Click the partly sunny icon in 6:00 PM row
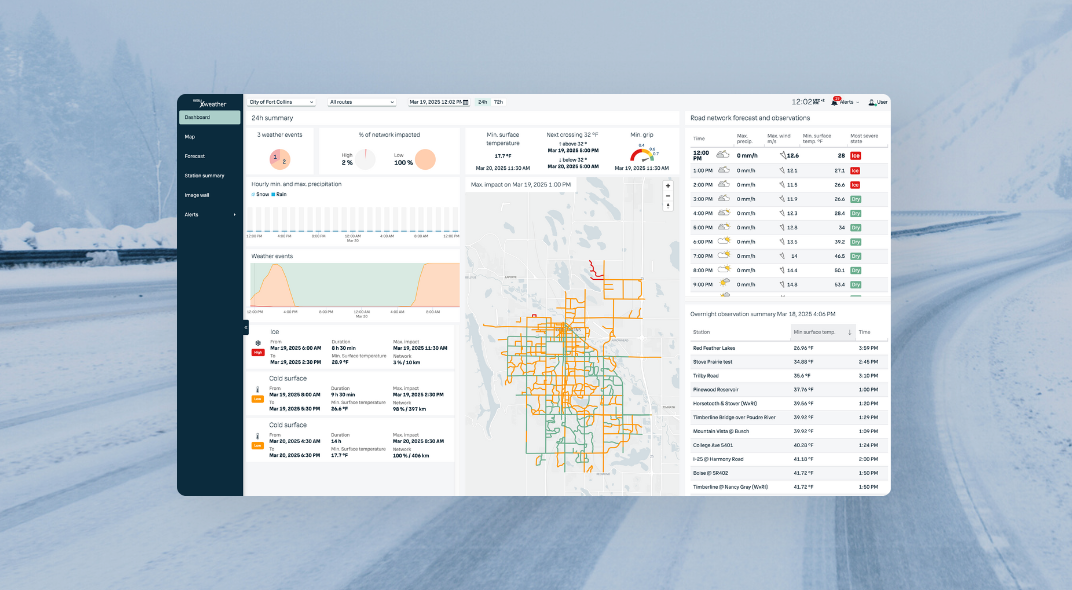The height and width of the screenshot is (590, 1072). (x=724, y=241)
